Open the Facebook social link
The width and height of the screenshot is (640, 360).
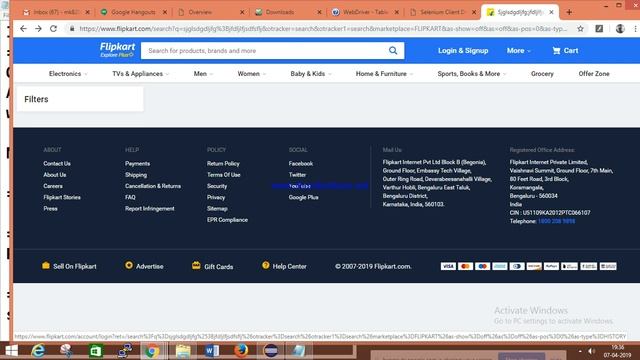tap(300, 164)
